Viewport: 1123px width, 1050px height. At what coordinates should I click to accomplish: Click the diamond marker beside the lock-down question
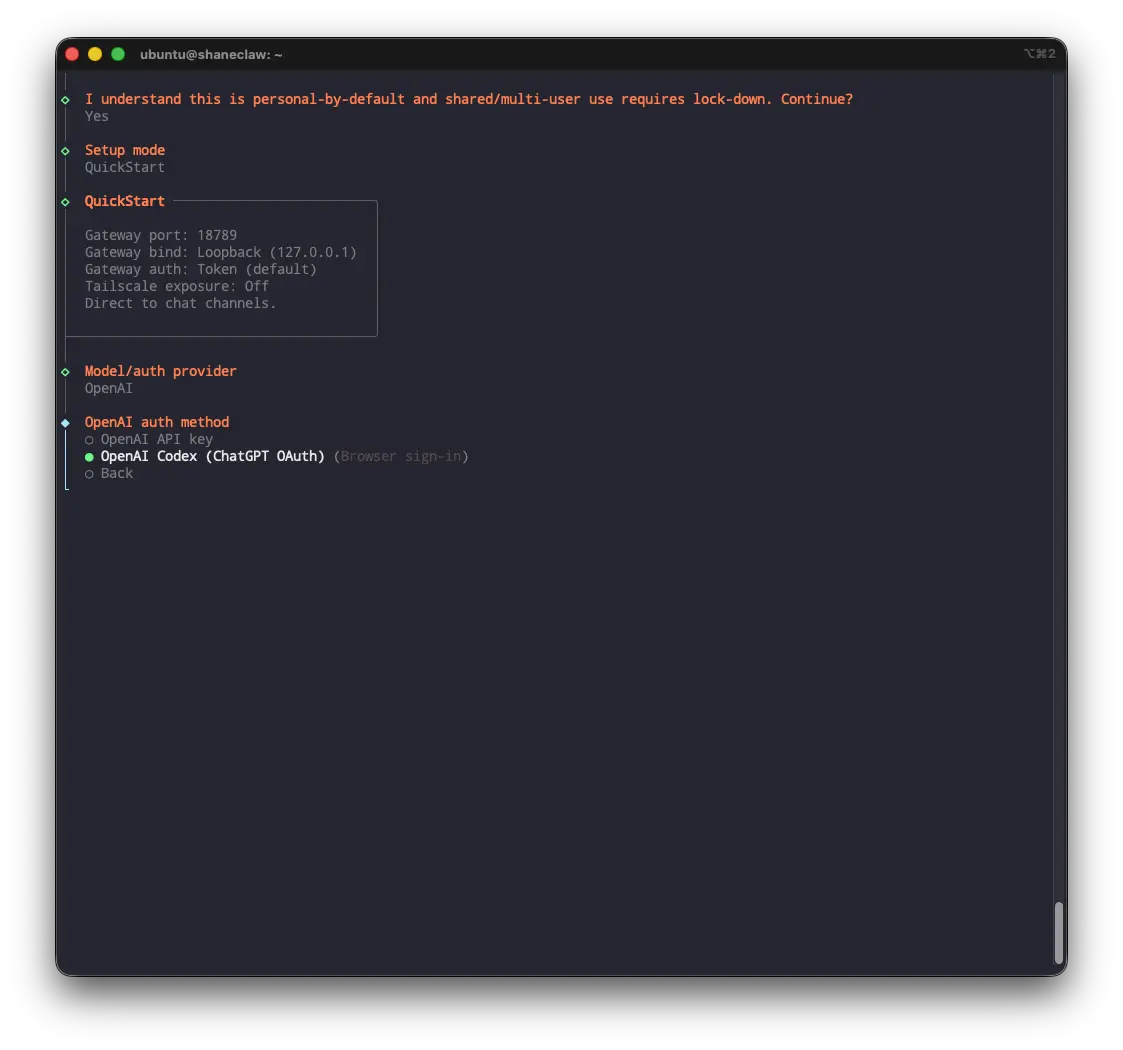coord(65,100)
